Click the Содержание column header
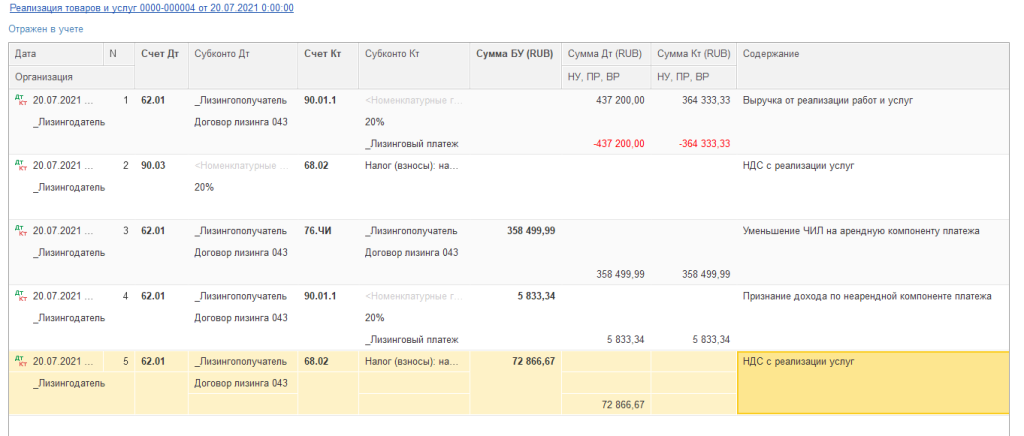 click(770, 53)
